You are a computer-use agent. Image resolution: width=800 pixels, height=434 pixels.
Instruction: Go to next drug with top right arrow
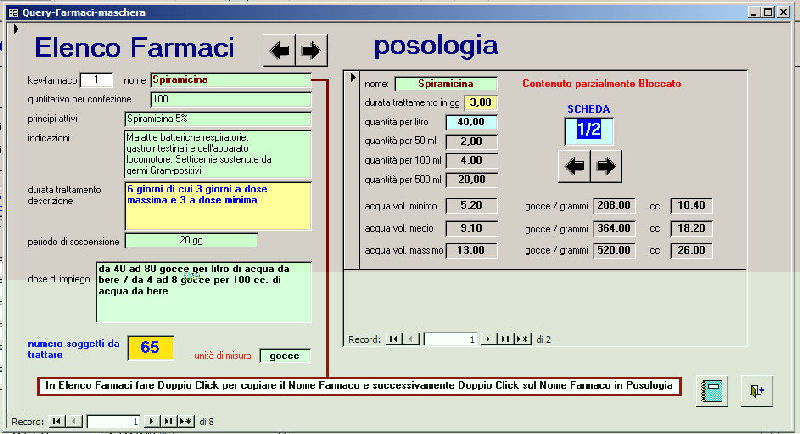pyautogui.click(x=310, y=49)
